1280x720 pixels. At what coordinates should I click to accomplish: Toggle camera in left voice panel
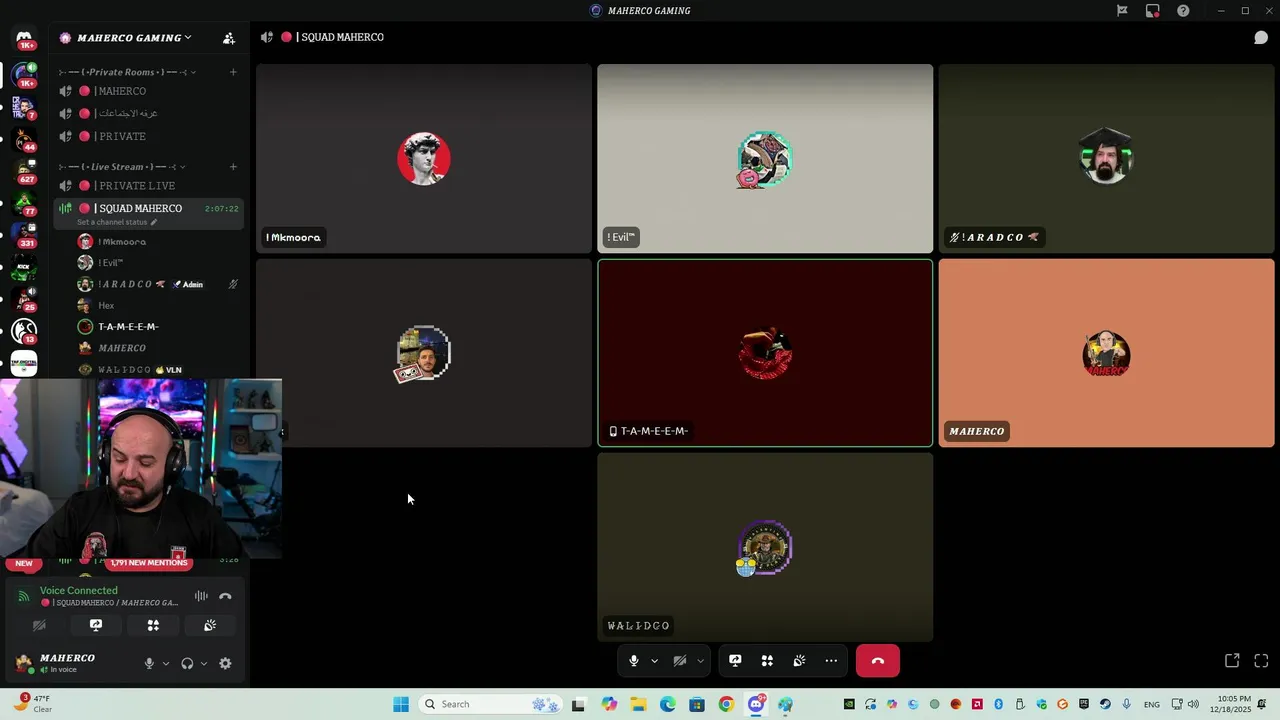coord(39,625)
